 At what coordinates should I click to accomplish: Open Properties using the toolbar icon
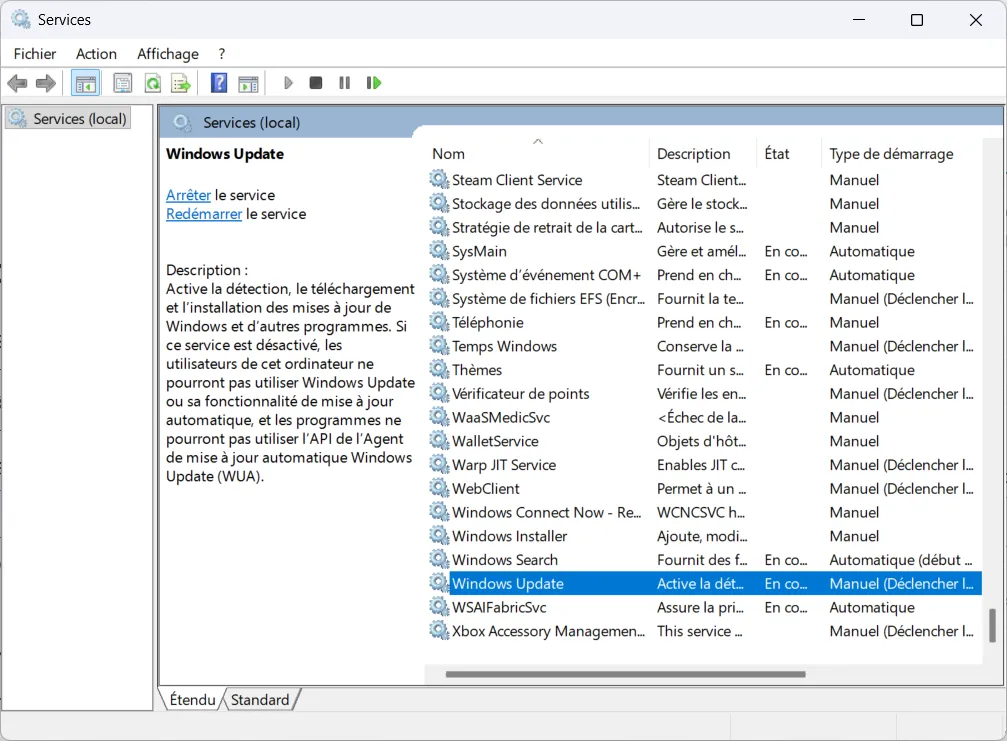[122, 82]
